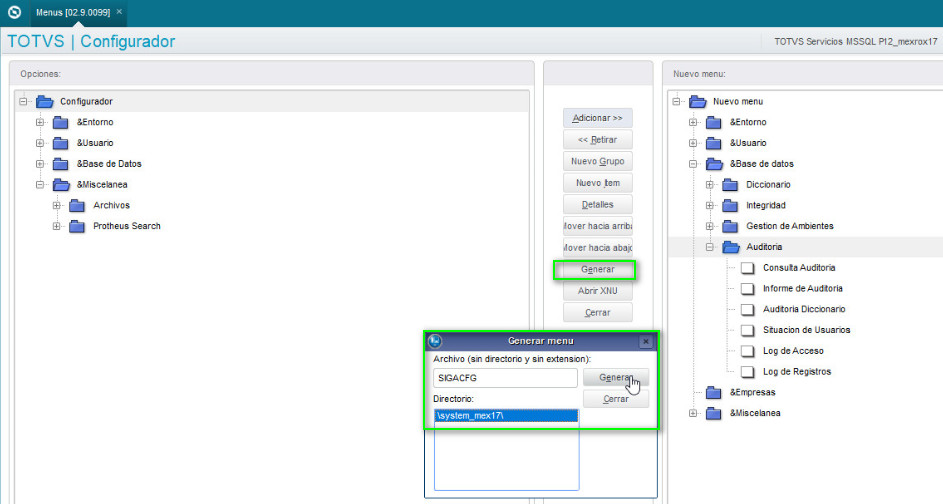Expand &Usuario in Opciones tree
Viewport: 943px width, 504px height.
tap(40, 143)
